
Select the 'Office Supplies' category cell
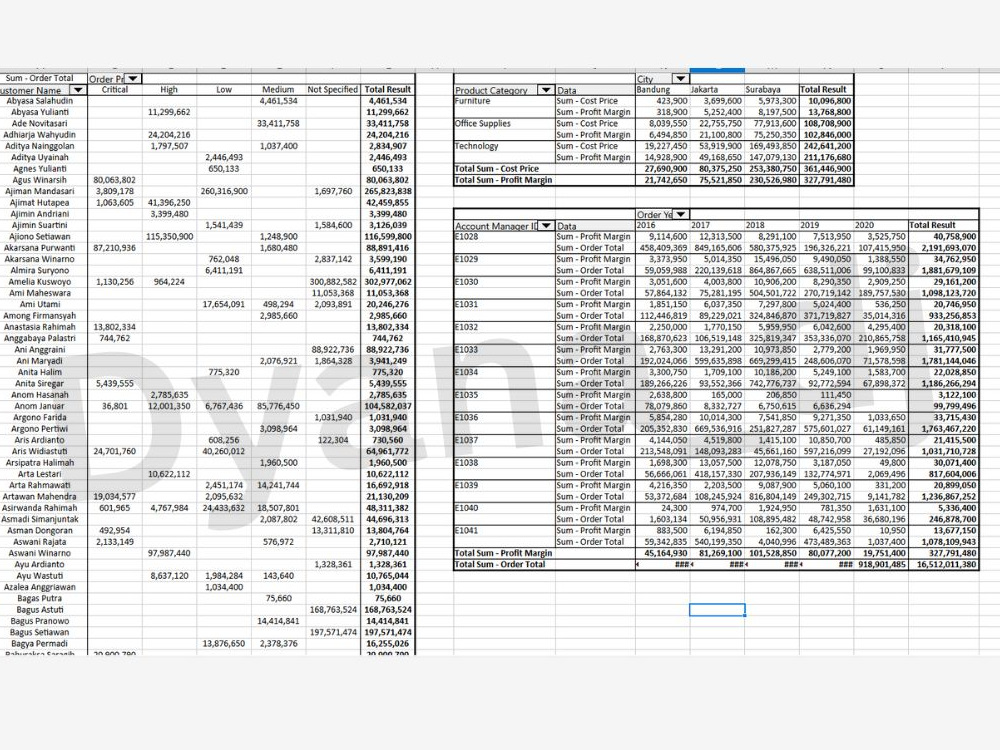504,124
